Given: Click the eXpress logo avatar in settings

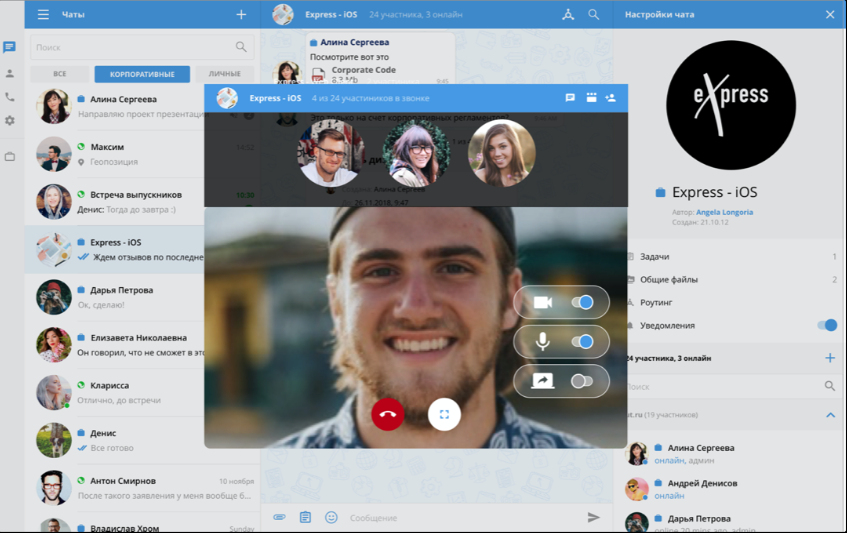Looking at the screenshot, I should (730, 105).
